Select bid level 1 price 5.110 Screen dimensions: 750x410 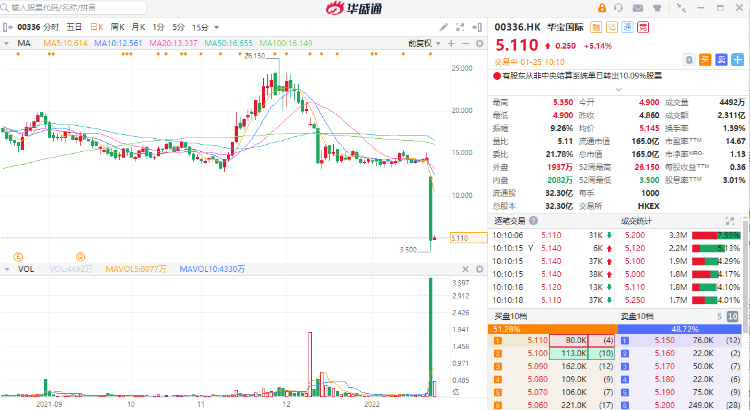click(538, 340)
